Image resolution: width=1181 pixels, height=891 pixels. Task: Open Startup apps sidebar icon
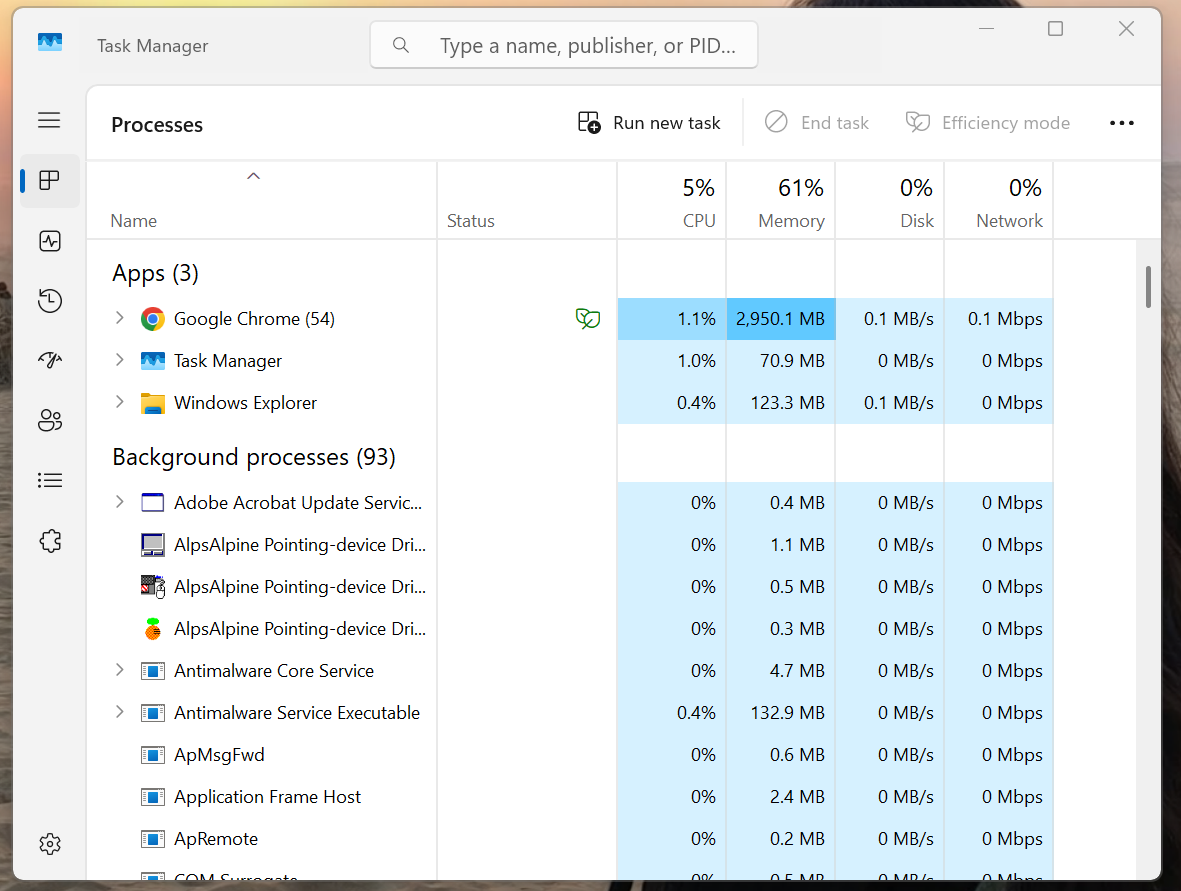pos(50,360)
